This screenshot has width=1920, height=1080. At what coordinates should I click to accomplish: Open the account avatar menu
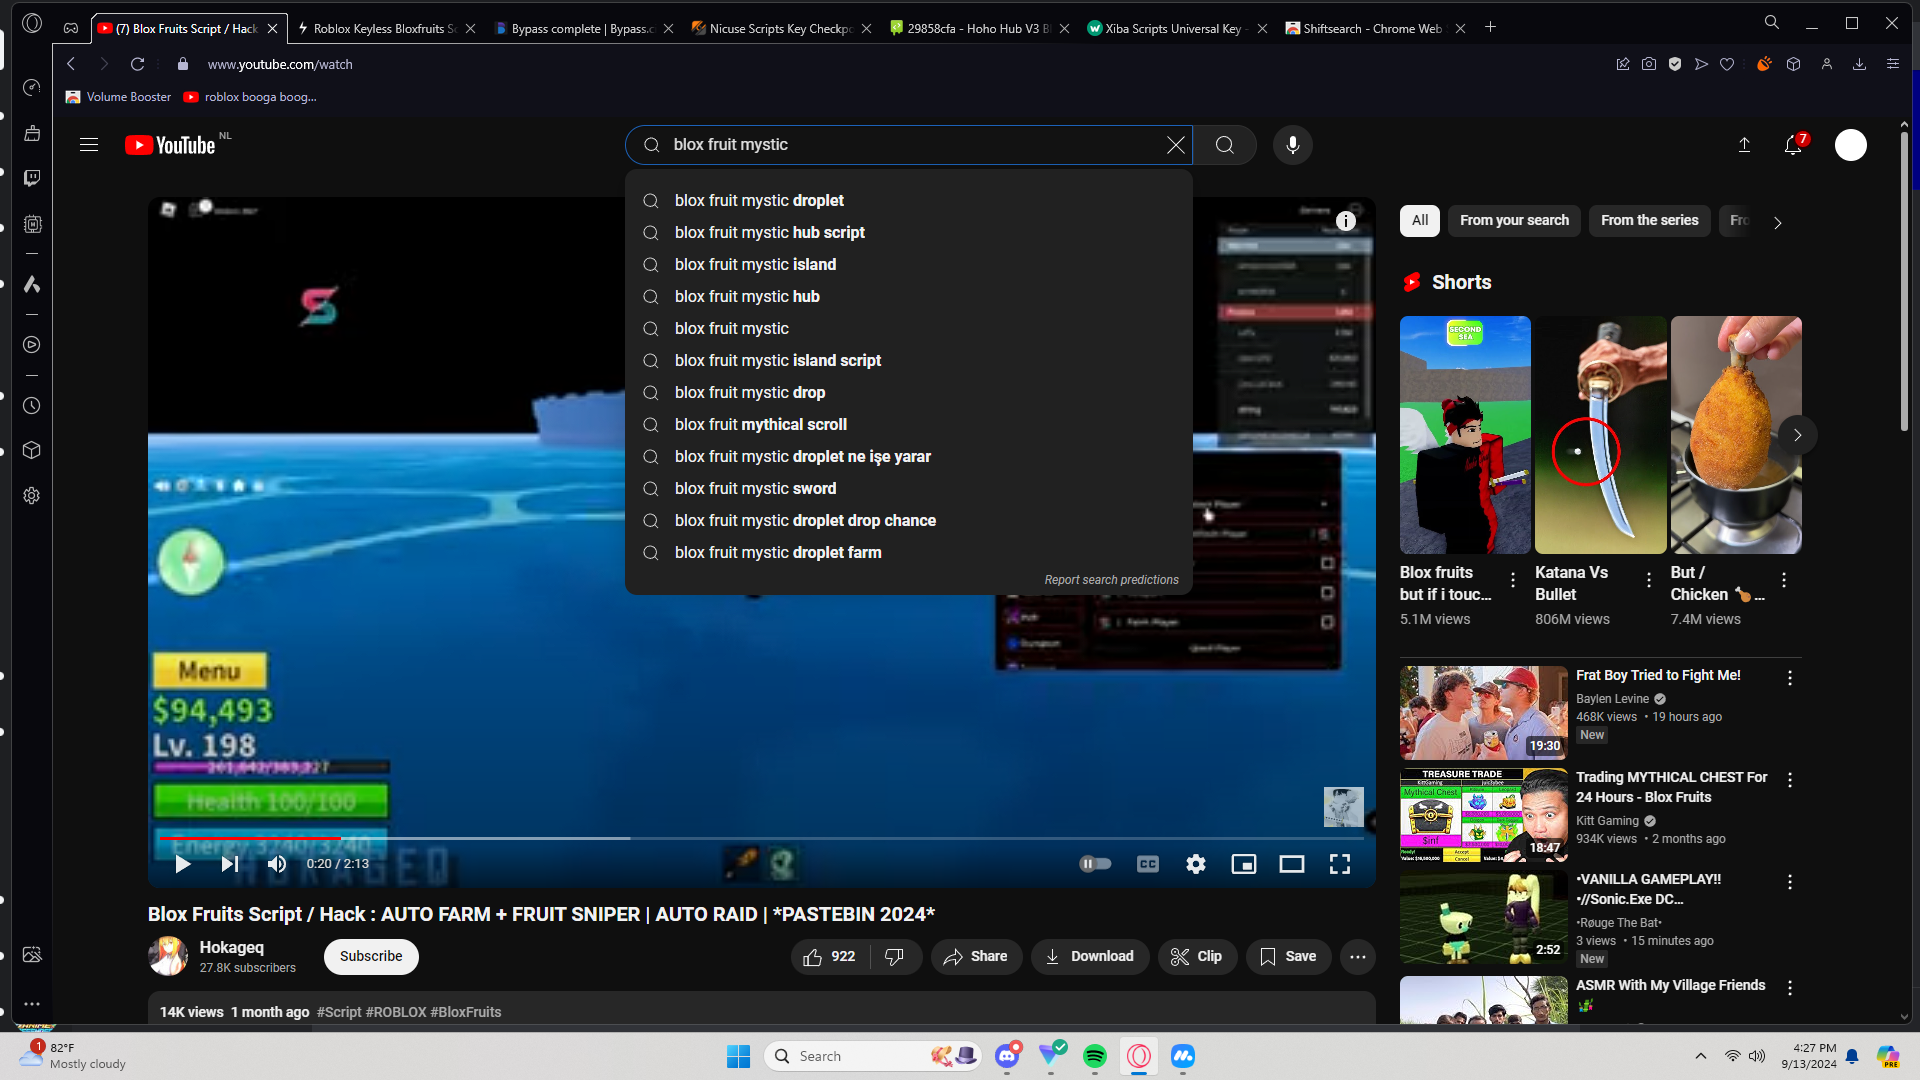1851,145
